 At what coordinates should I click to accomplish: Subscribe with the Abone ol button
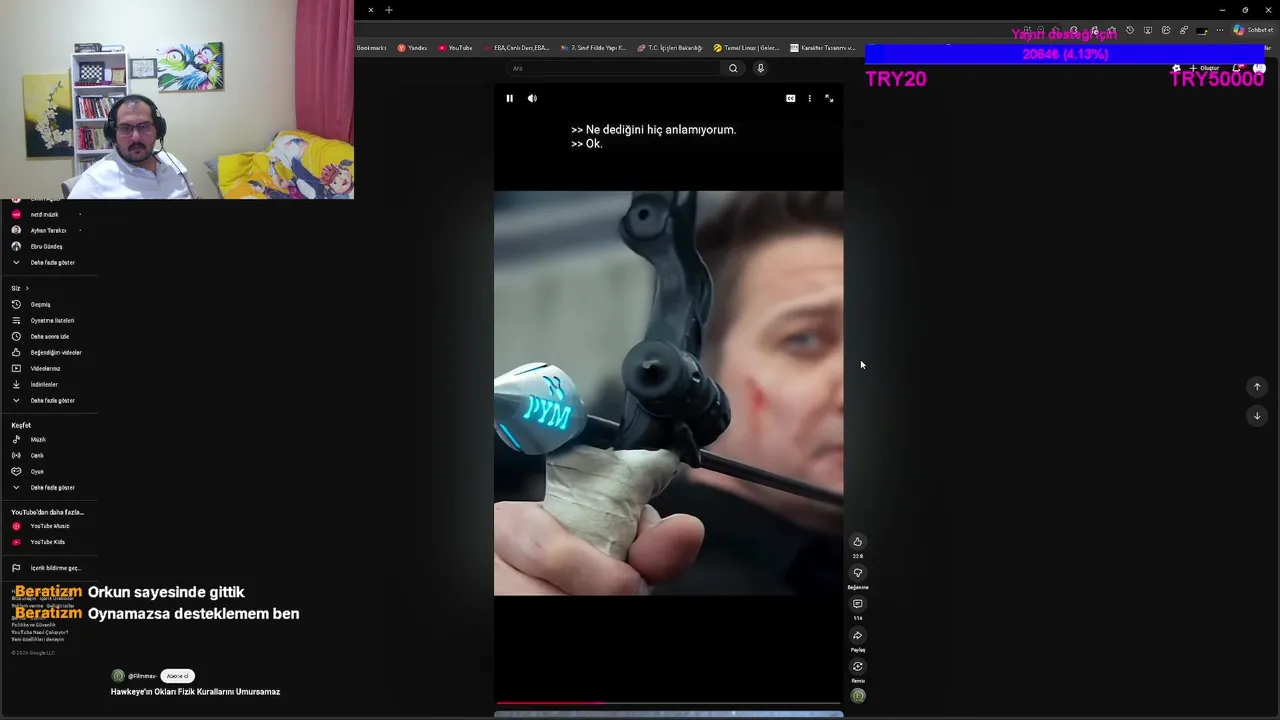pos(177,676)
